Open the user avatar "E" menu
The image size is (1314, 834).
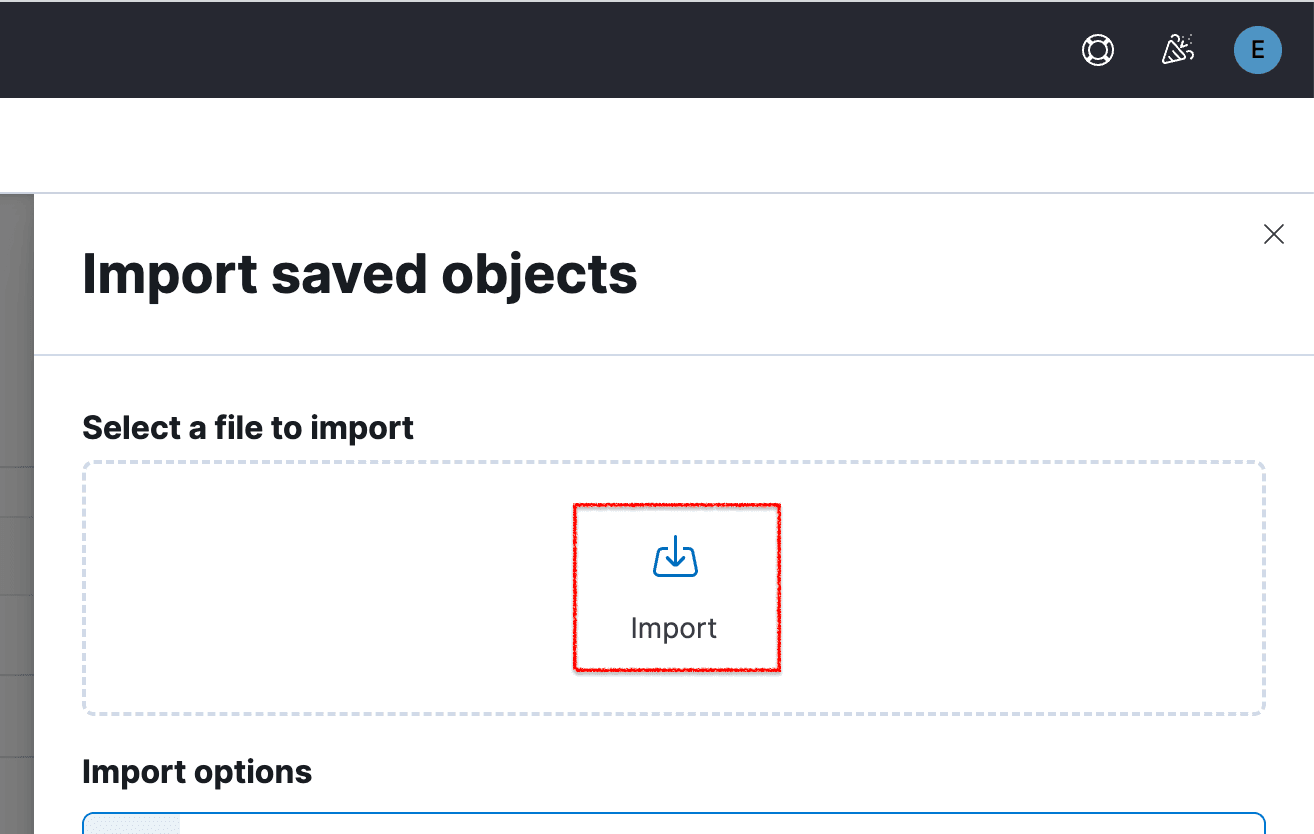tap(1257, 50)
